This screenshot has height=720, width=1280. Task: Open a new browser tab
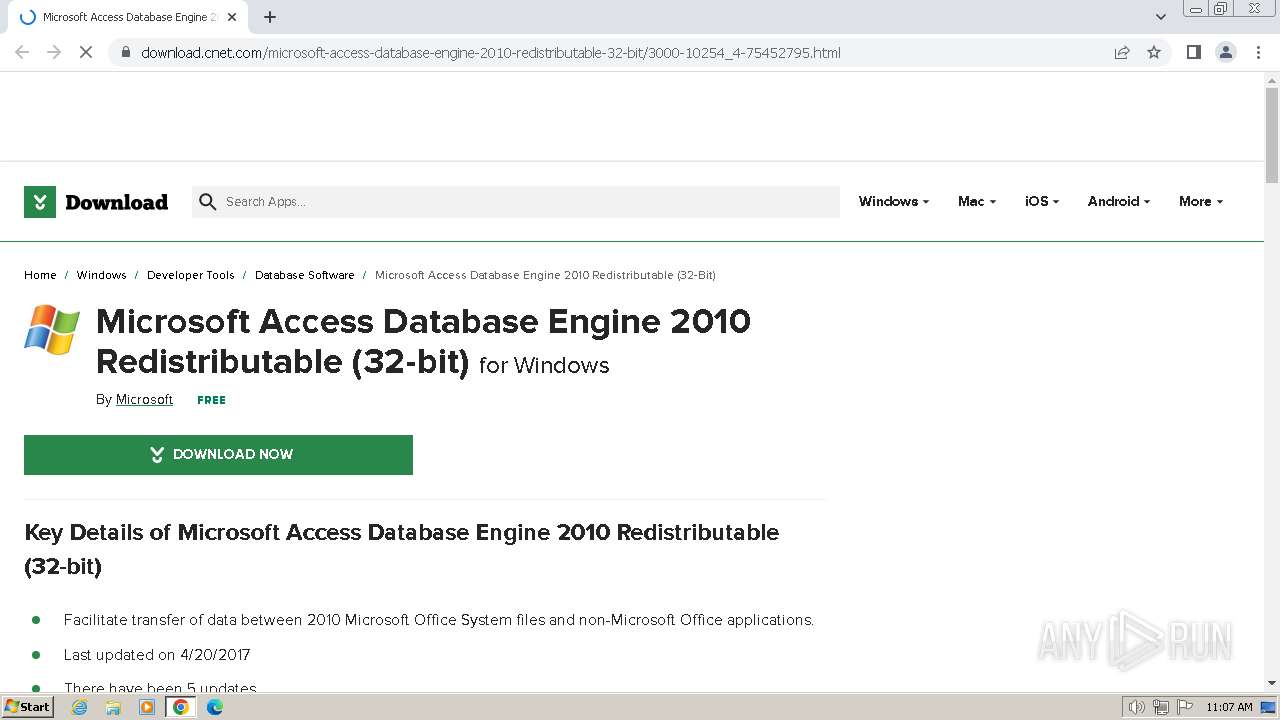pyautogui.click(x=270, y=17)
